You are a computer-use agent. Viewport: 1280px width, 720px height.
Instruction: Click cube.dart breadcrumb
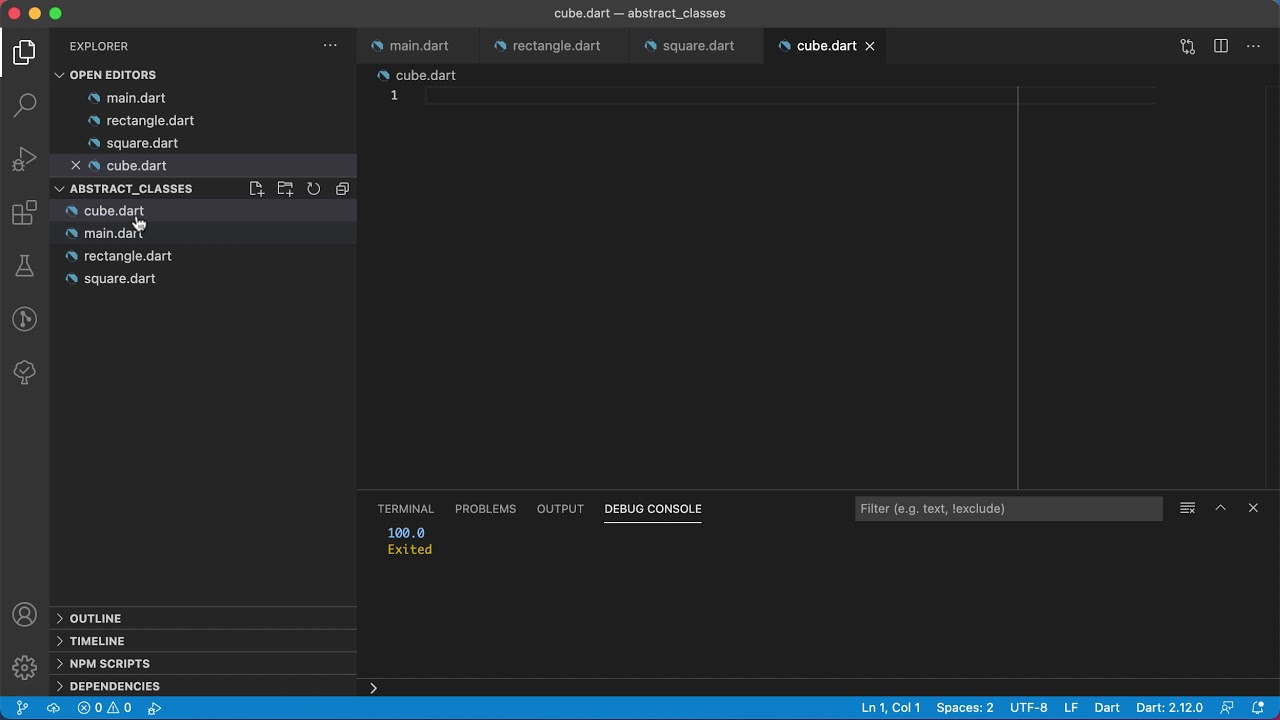pyautogui.click(x=417, y=75)
